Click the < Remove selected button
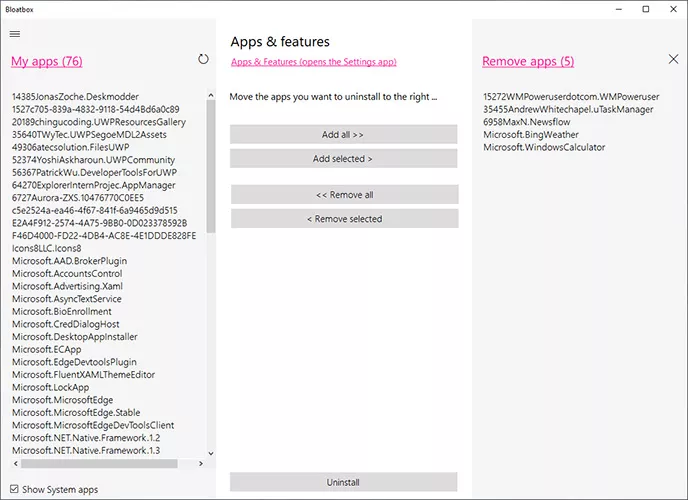This screenshot has height=500, width=688. (x=345, y=219)
